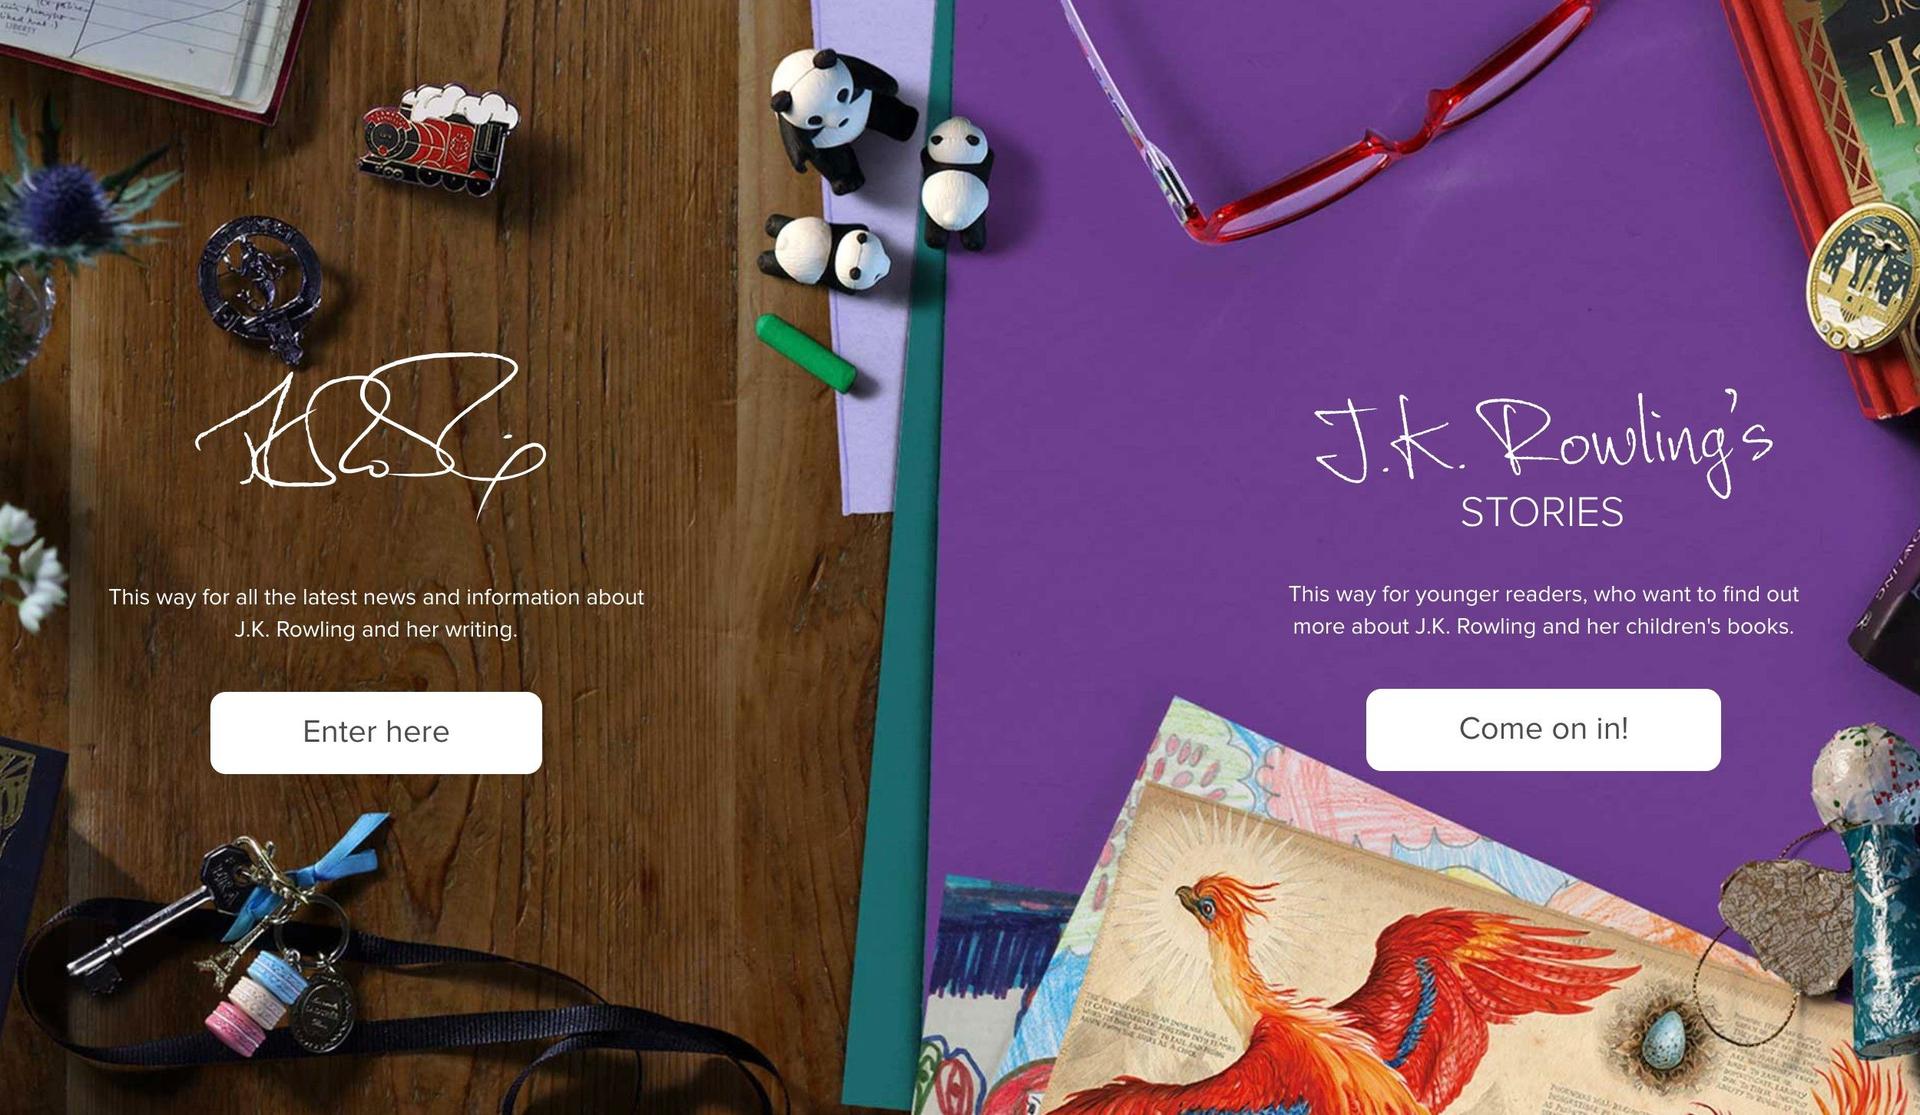The image size is (1920, 1115).
Task: Click the green crayon piece
Action: point(806,353)
